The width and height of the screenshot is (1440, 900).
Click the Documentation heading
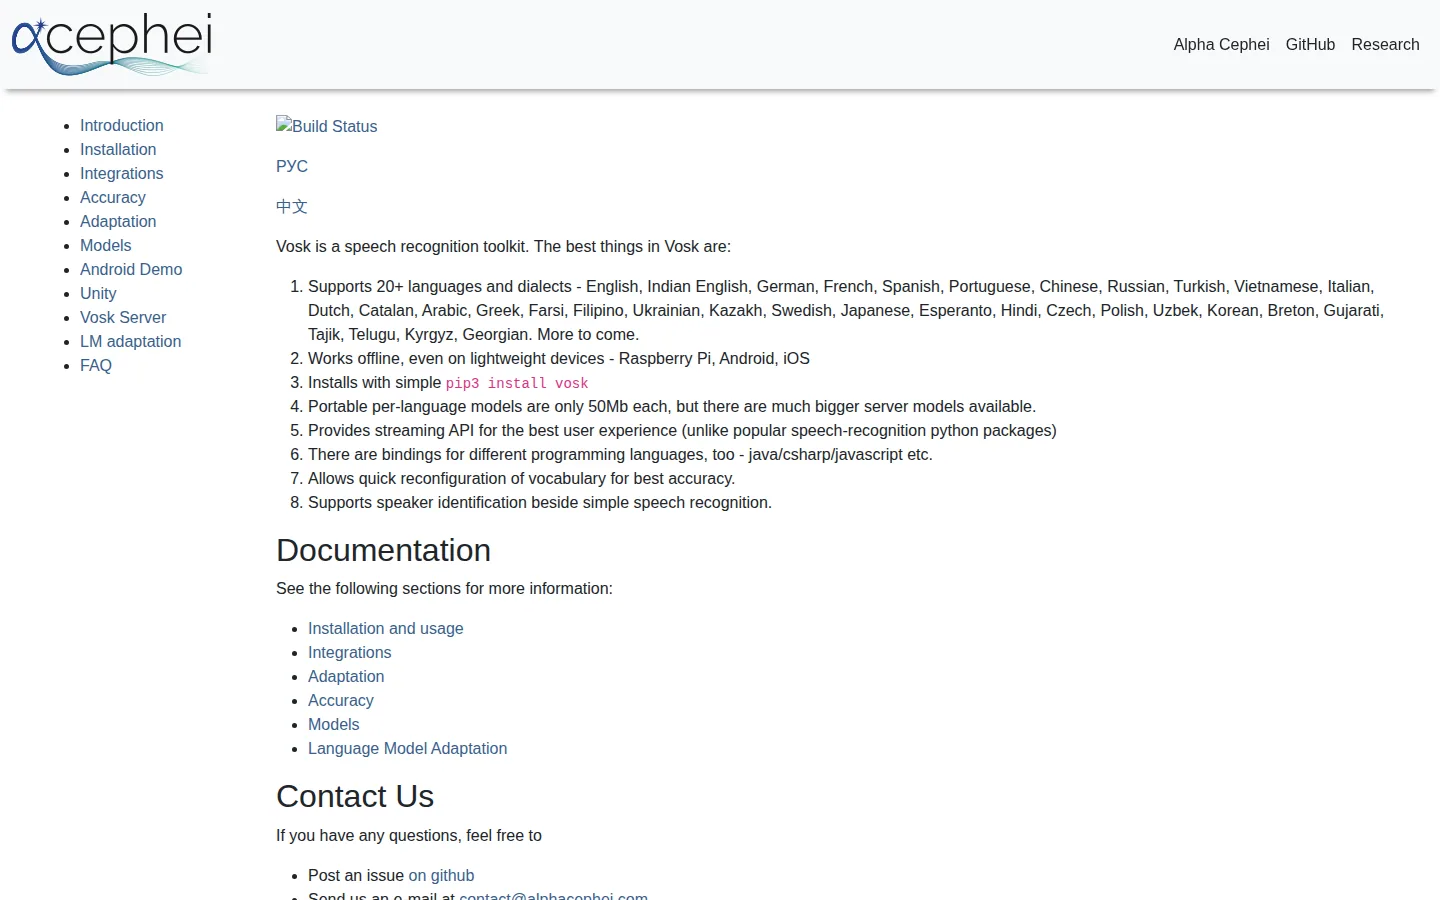(x=383, y=550)
